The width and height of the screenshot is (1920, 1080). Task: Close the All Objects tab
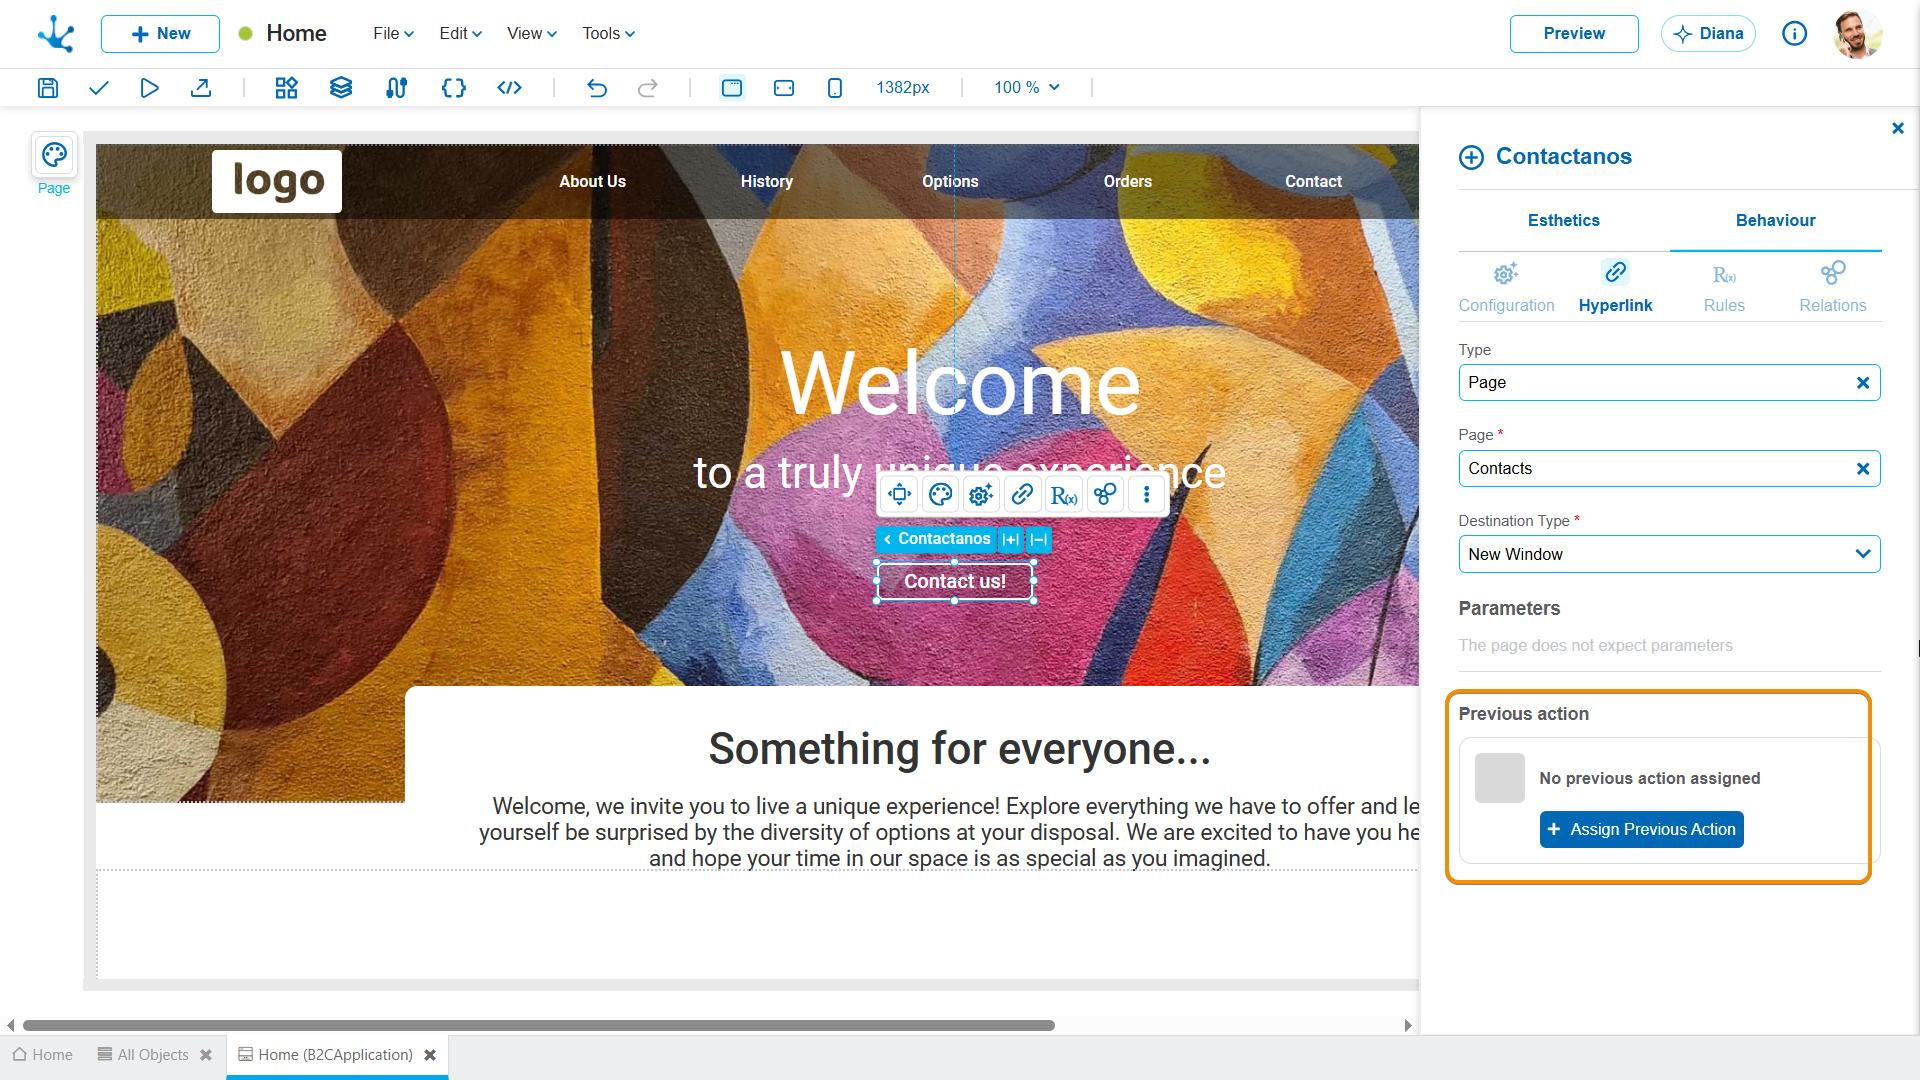[206, 1055]
